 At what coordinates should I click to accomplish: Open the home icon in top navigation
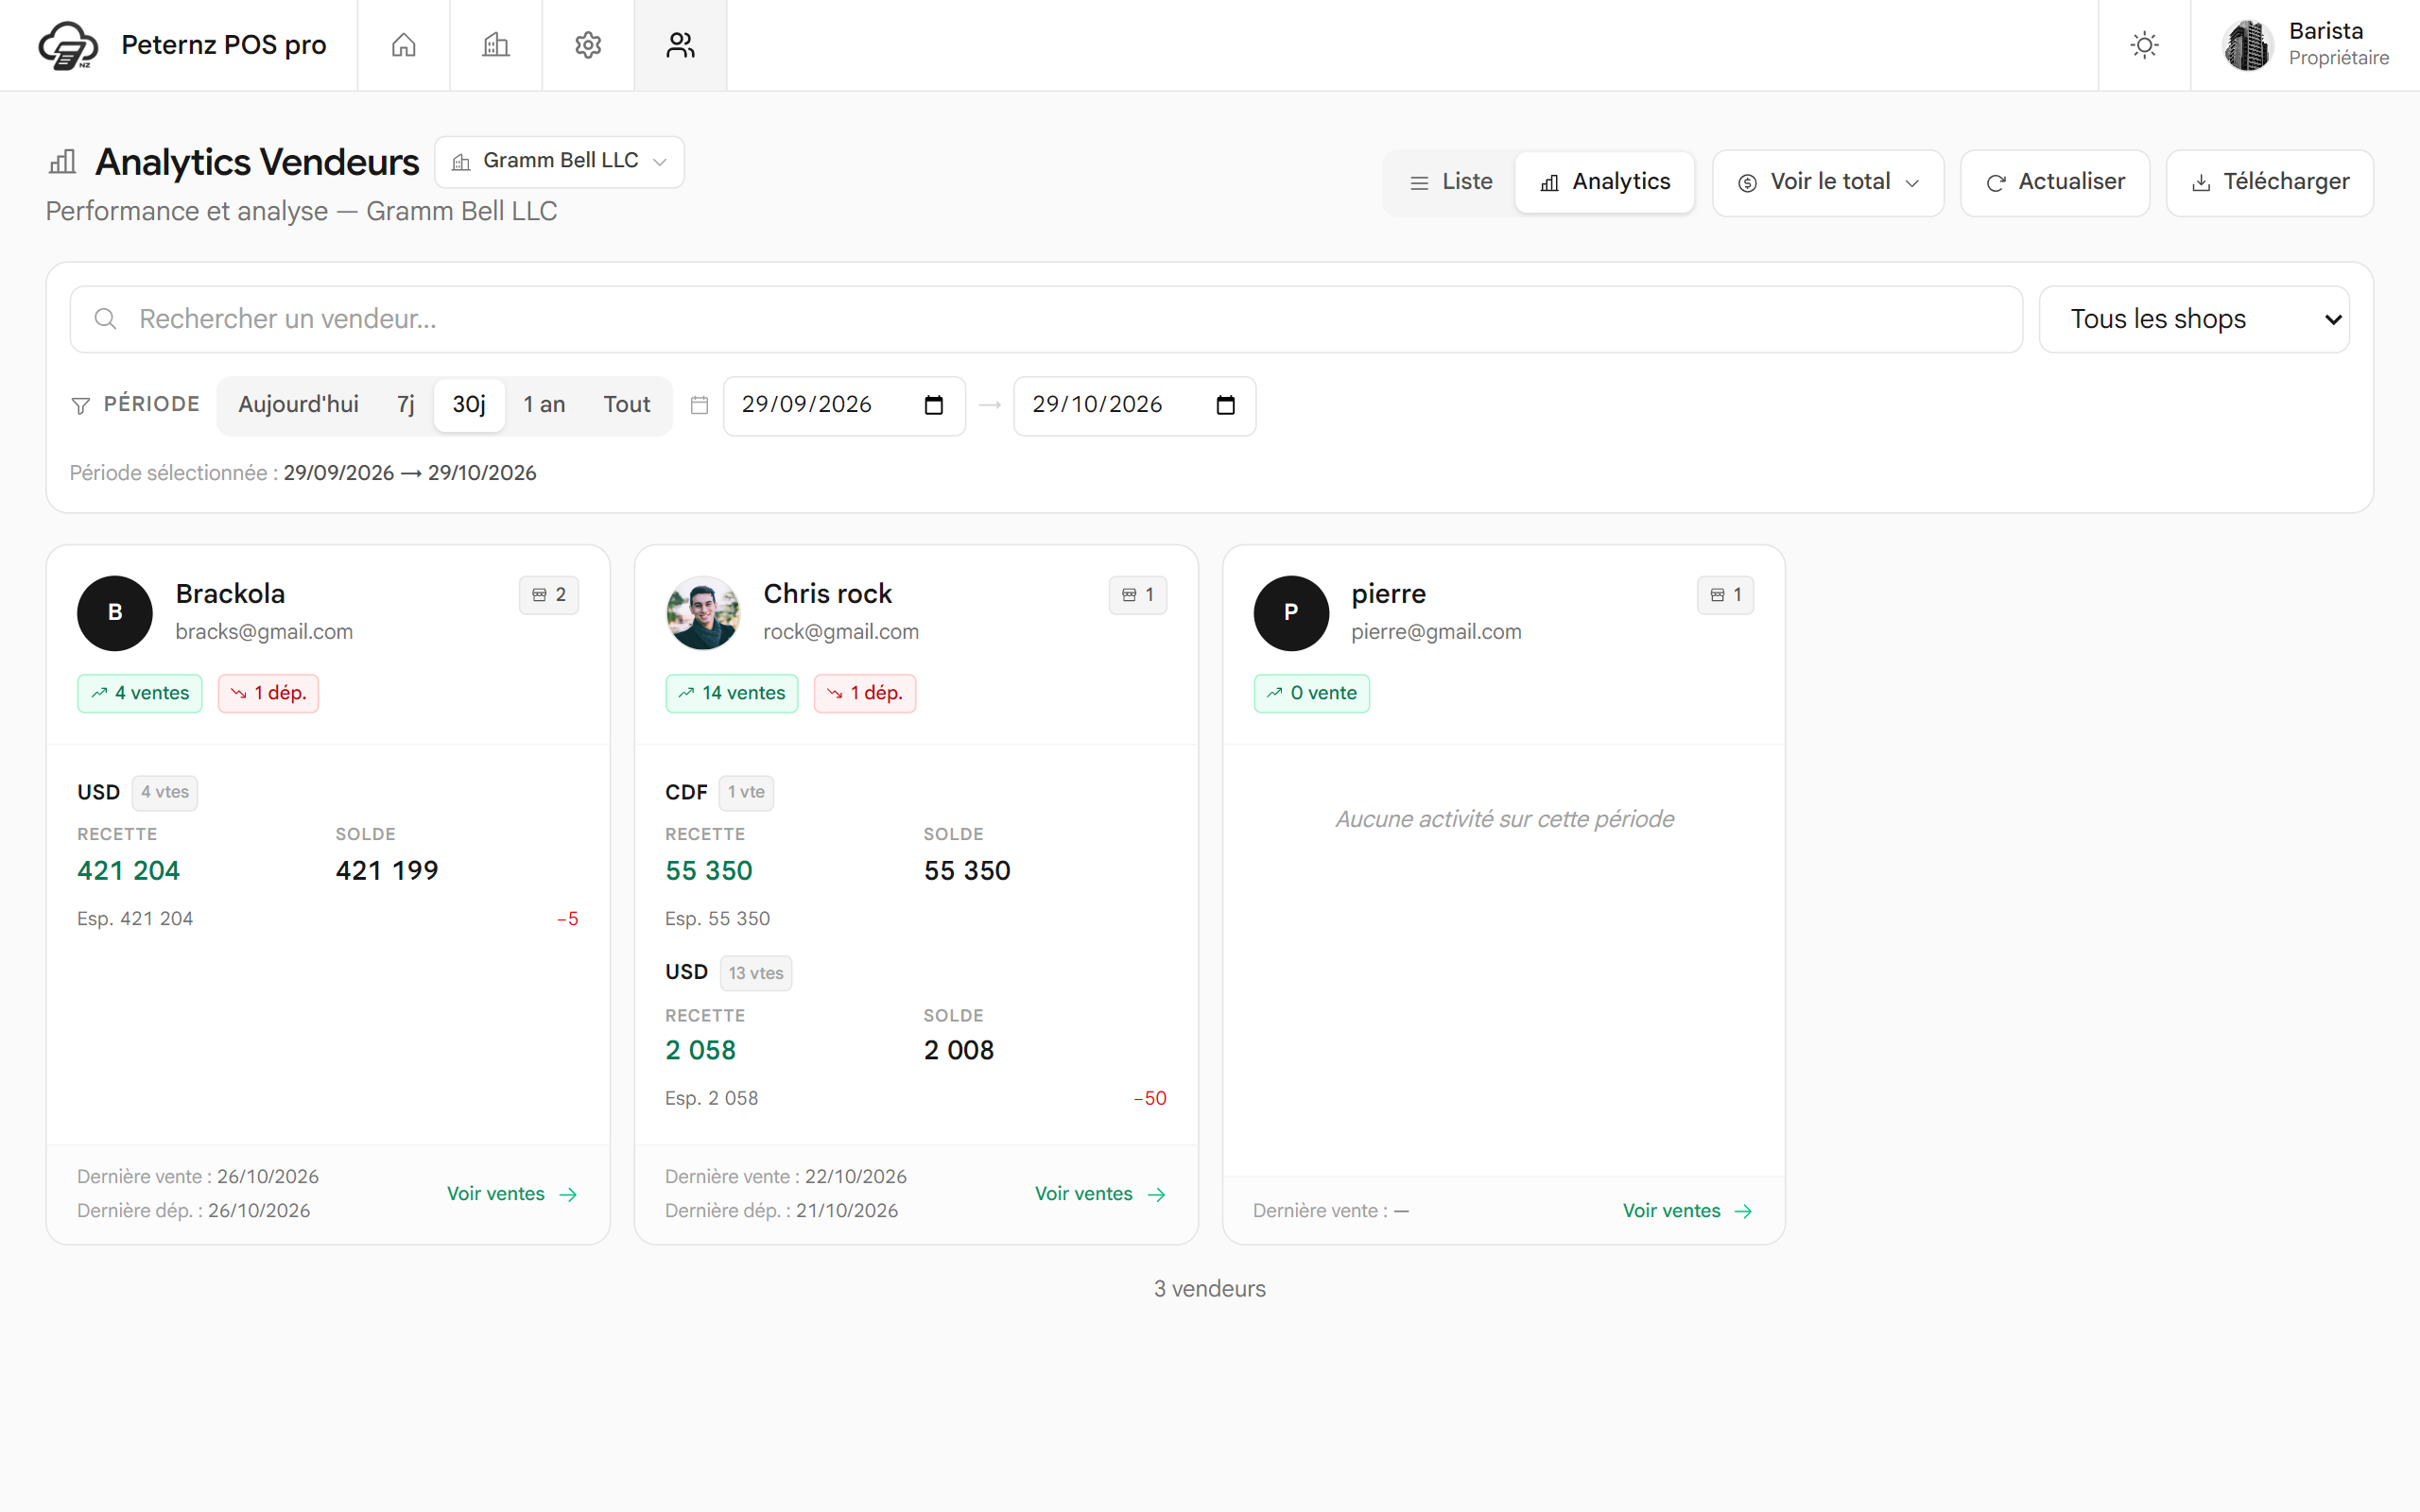[x=403, y=45]
